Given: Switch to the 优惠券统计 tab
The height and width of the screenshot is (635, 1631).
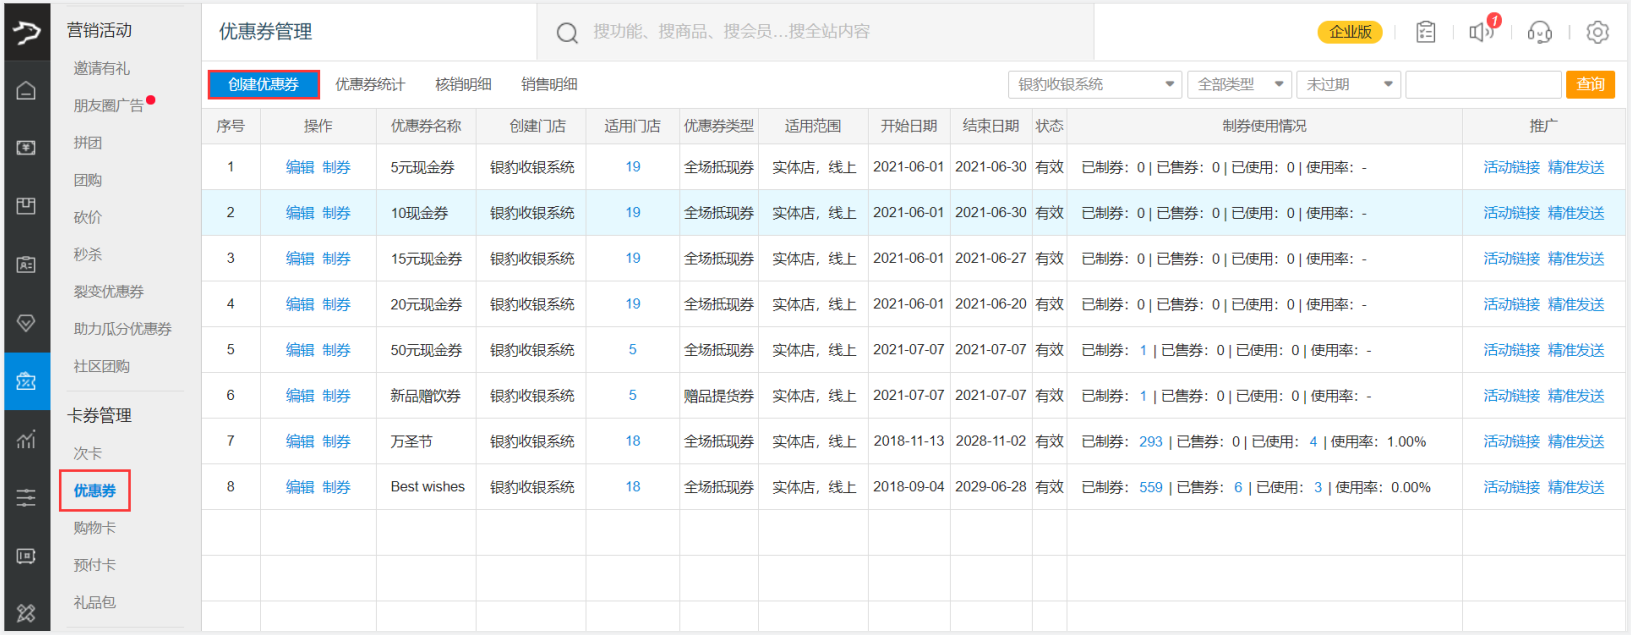Looking at the screenshot, I should (370, 85).
